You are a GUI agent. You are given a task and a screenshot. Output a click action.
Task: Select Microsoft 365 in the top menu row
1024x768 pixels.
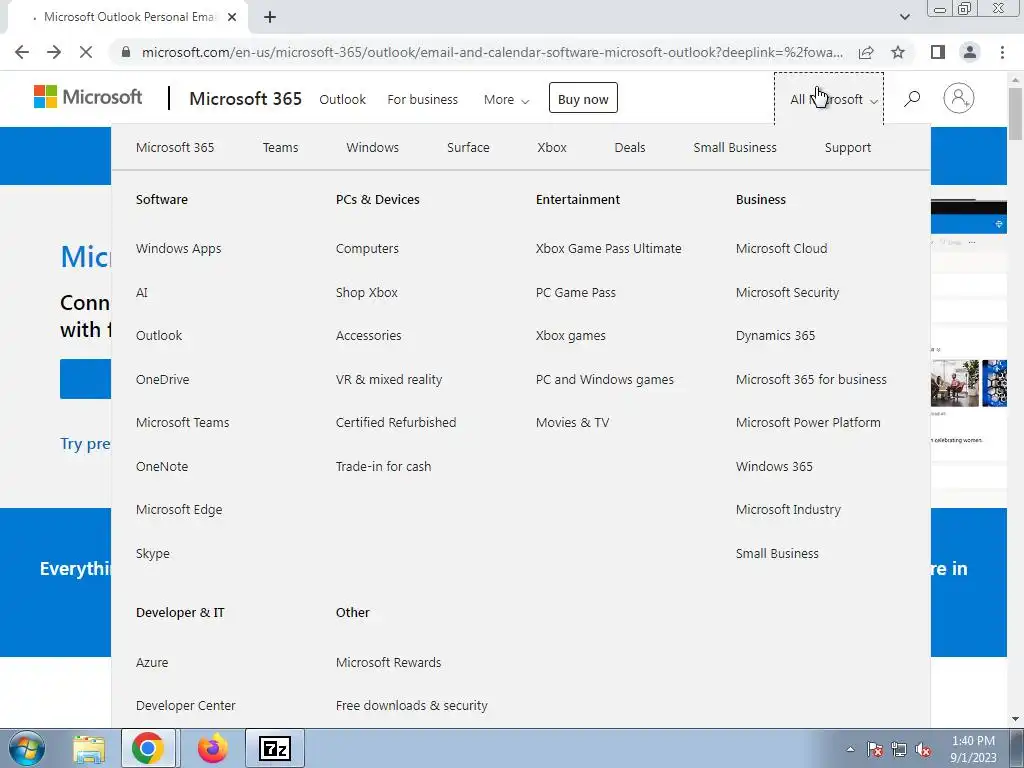click(175, 148)
